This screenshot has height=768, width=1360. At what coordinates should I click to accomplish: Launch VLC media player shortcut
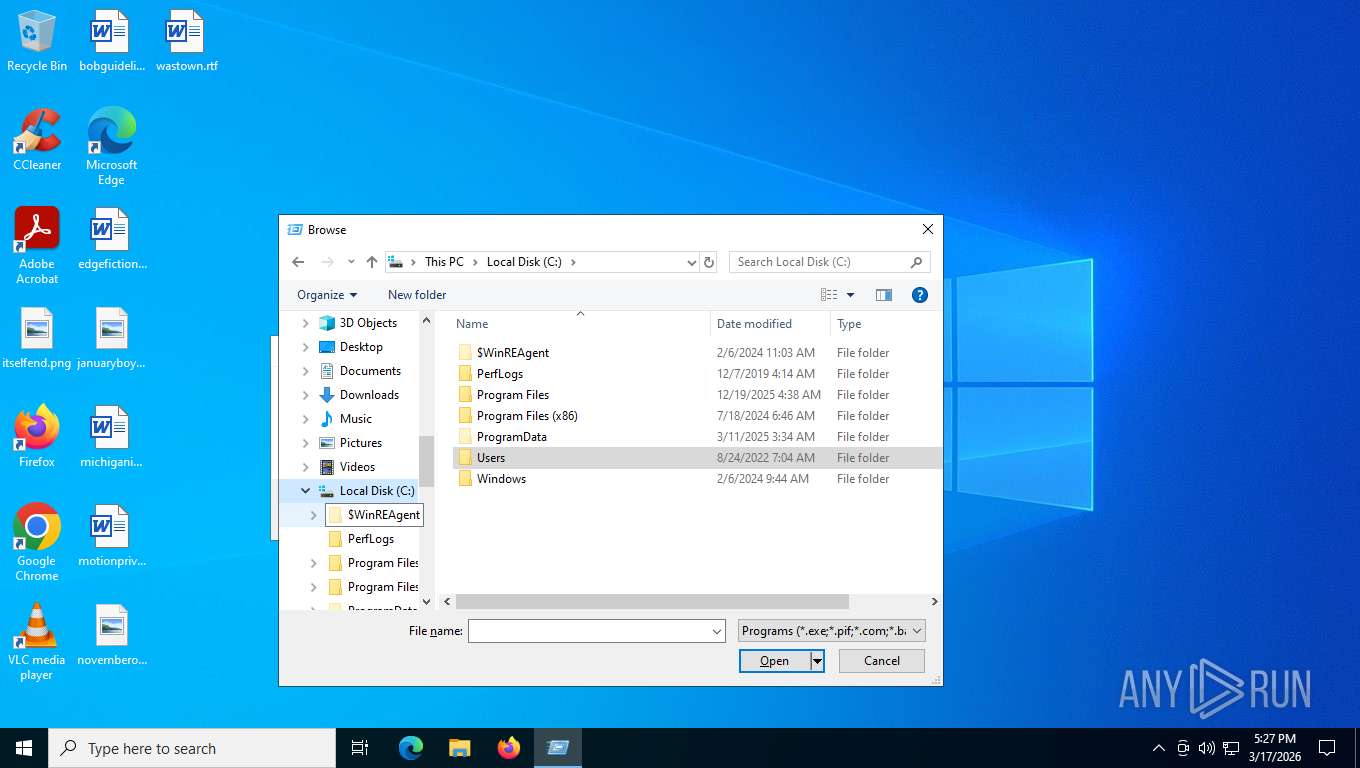click(37, 642)
